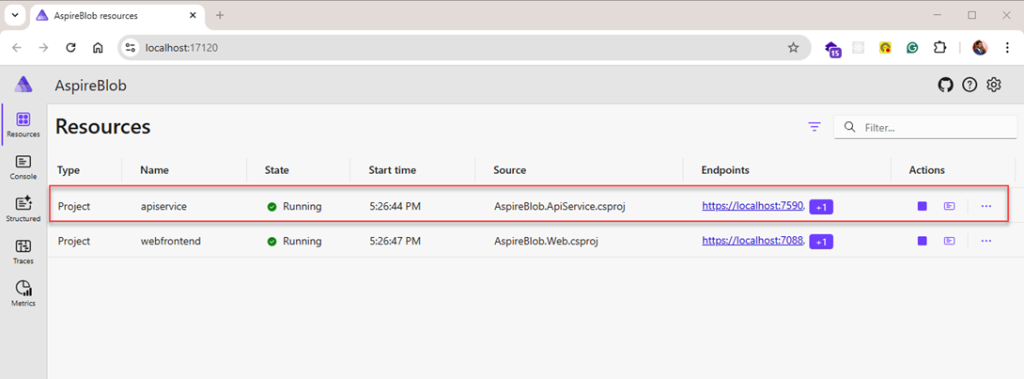Reload the current page
The width and height of the screenshot is (1024, 379).
71,48
